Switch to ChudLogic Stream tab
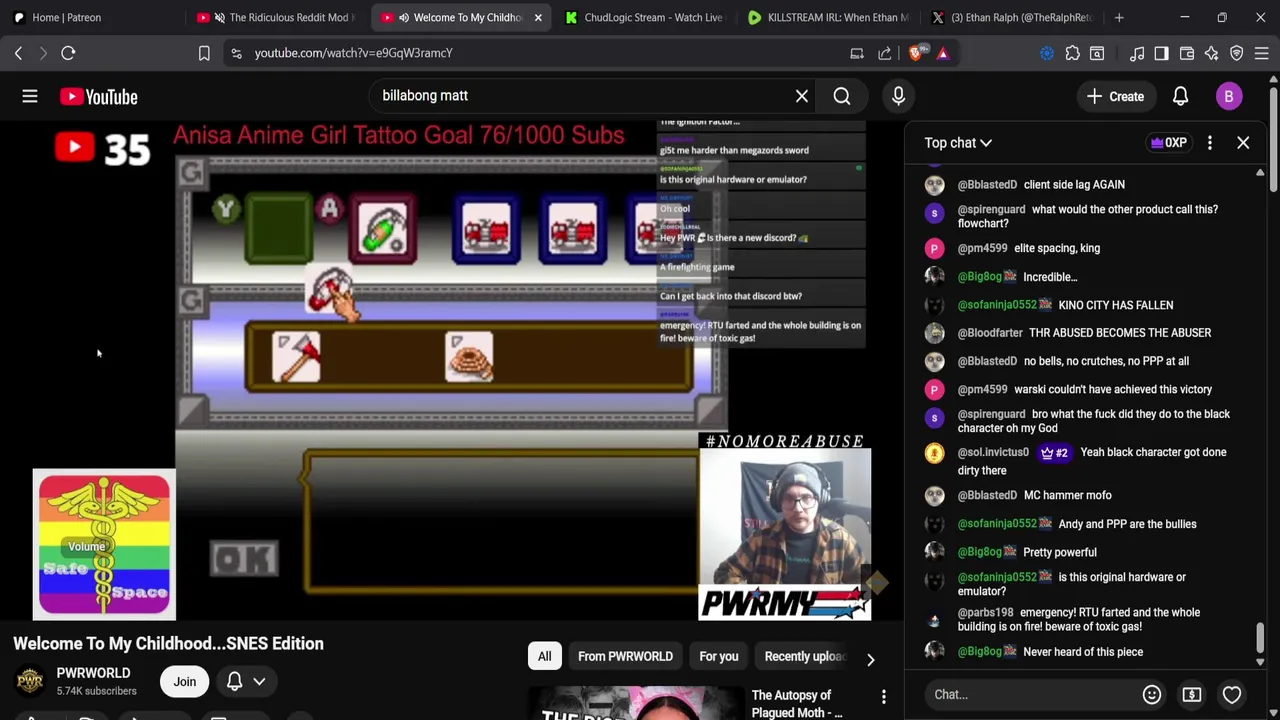This screenshot has height=720, width=1280. coord(644,17)
